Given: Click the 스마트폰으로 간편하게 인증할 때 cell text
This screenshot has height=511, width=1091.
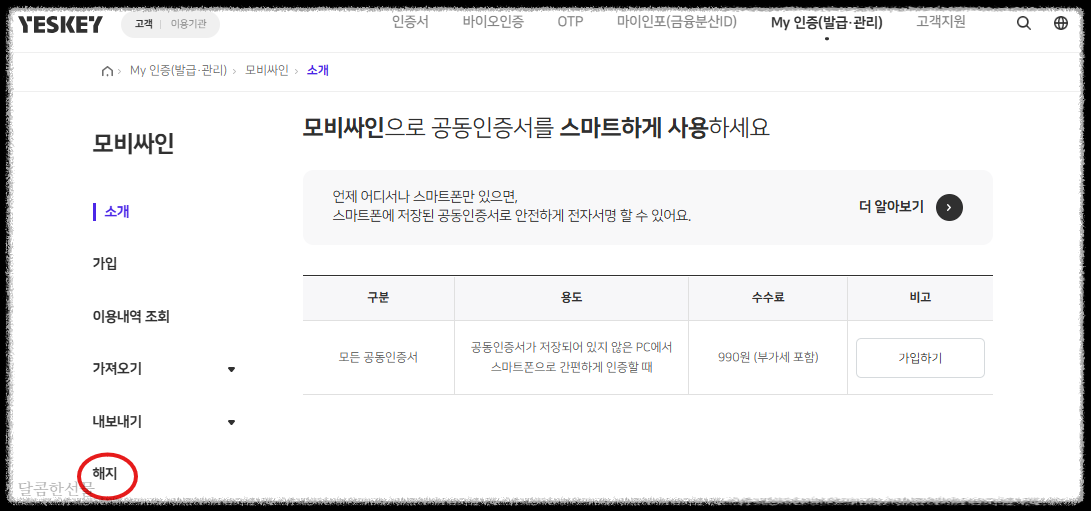Looking at the screenshot, I should click(571, 368).
